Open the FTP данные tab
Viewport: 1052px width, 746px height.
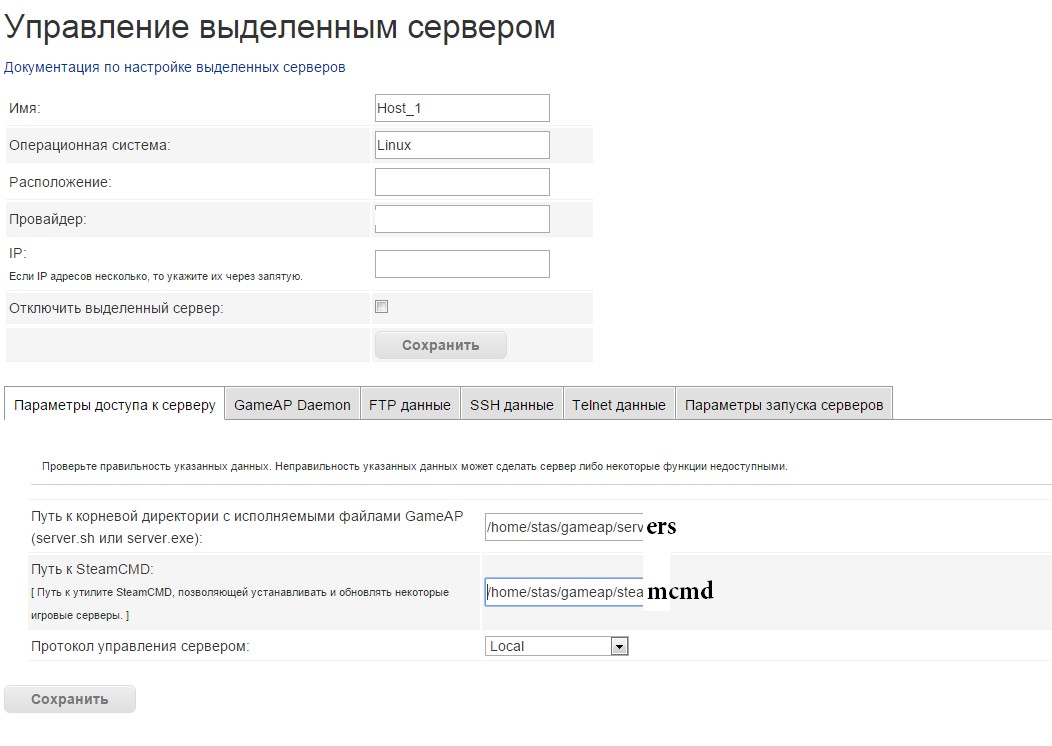point(409,405)
